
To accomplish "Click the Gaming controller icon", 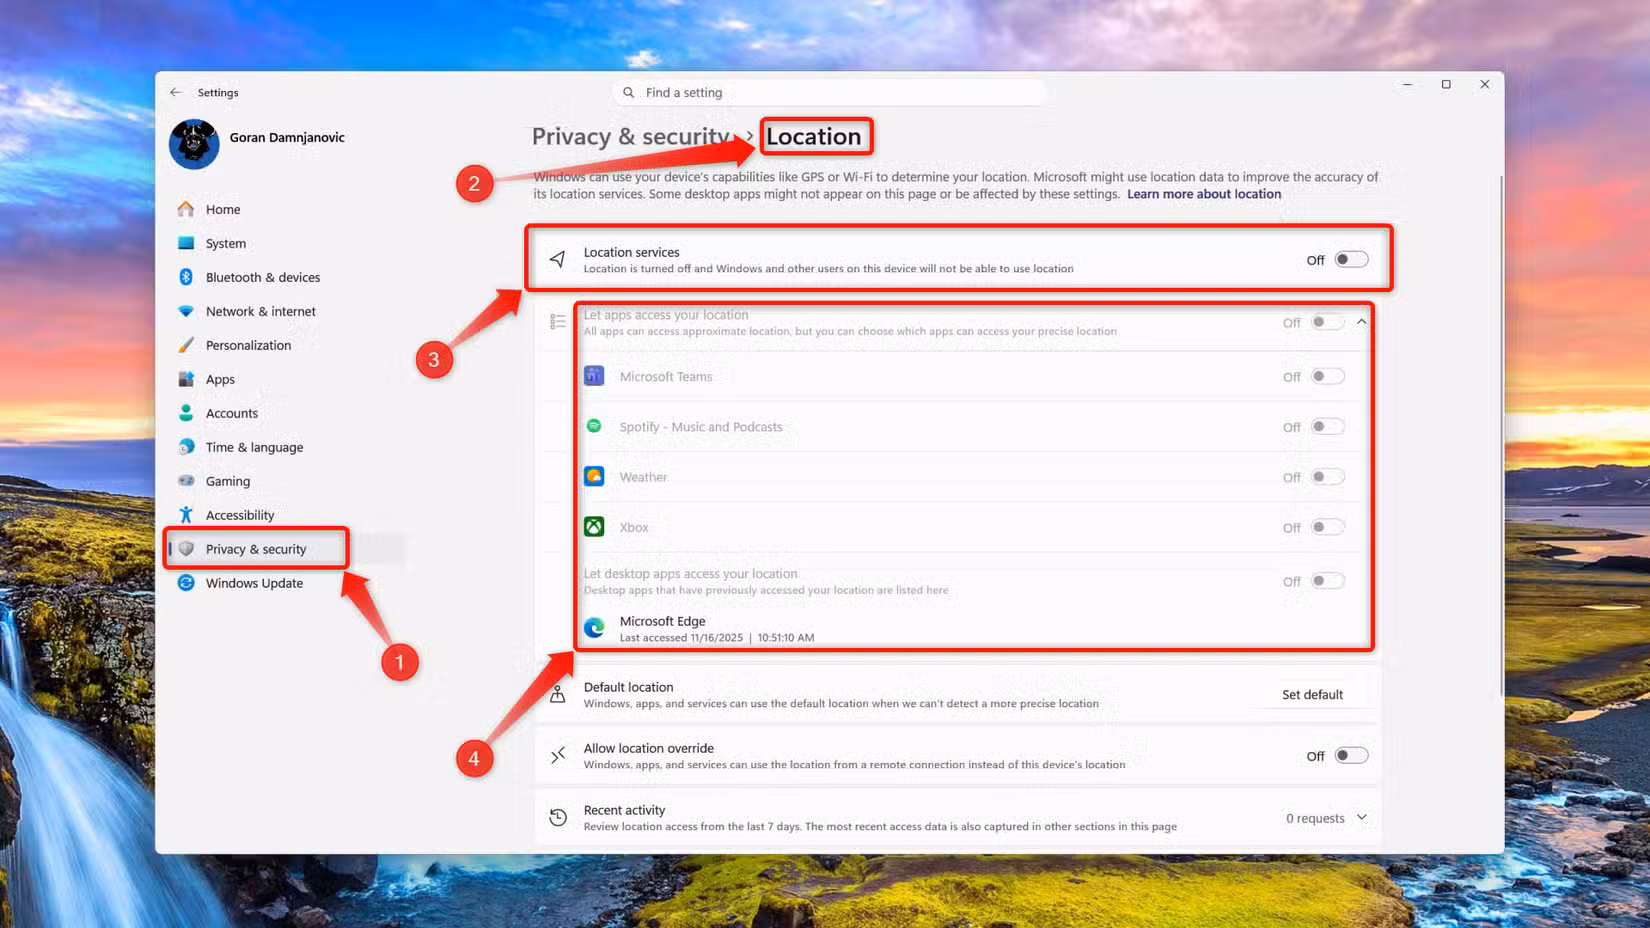I will [186, 481].
